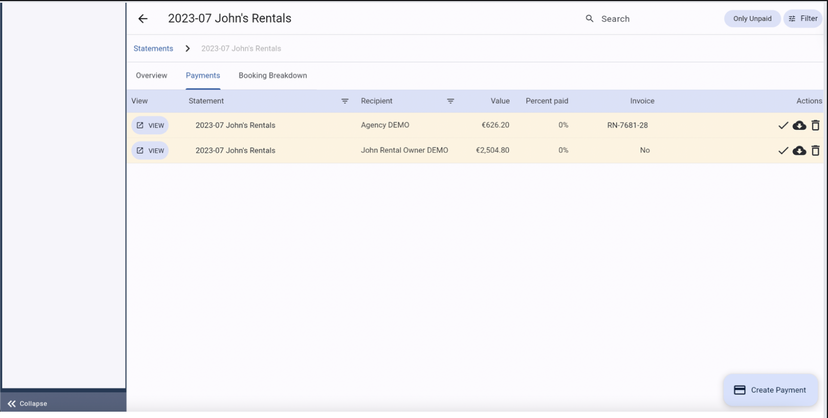The height and width of the screenshot is (418, 828).
Task: Click the Create Payment button
Action: point(770,390)
